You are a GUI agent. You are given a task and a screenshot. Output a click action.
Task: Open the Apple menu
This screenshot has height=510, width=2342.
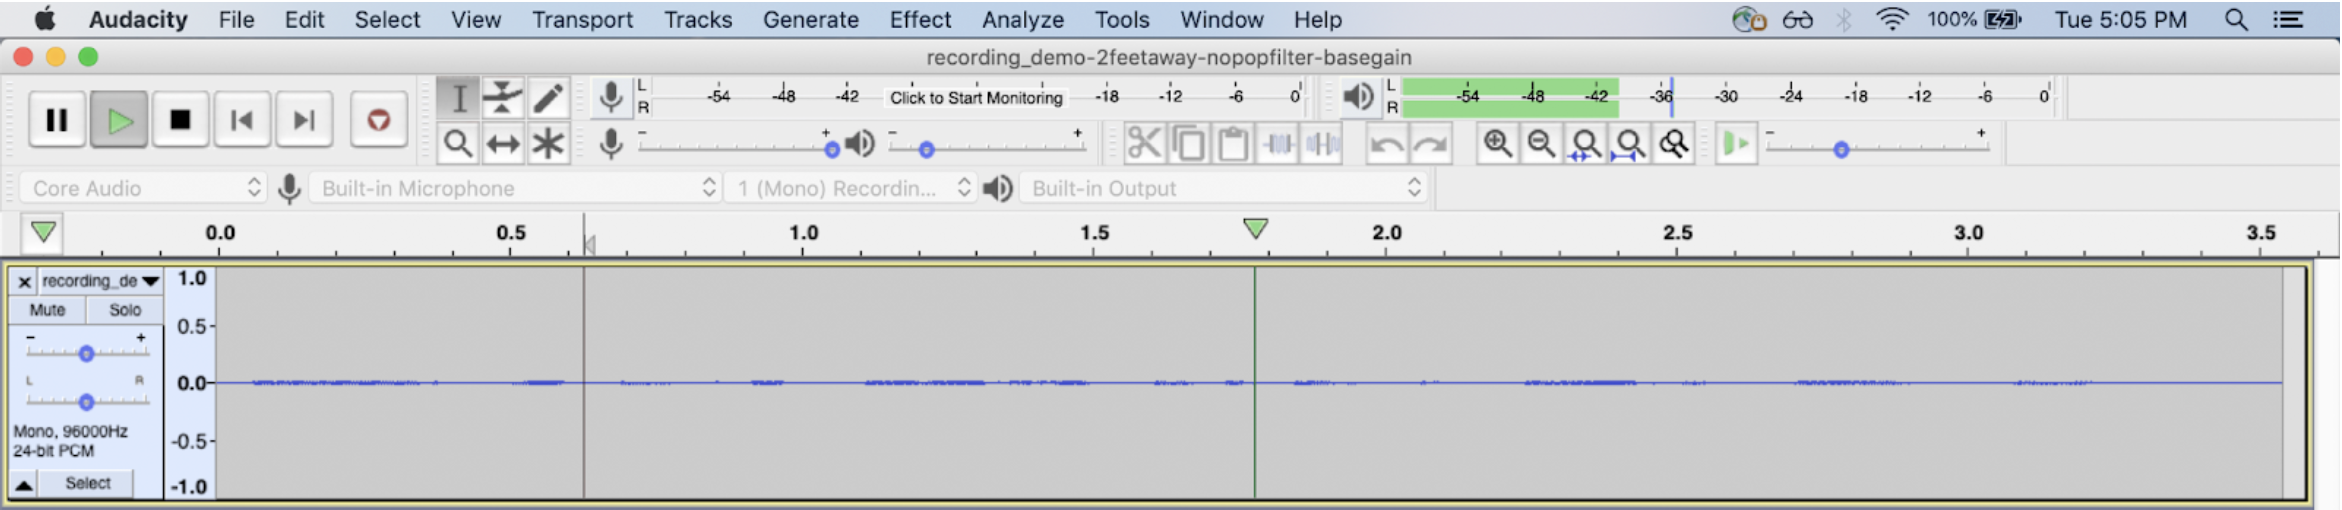45,19
